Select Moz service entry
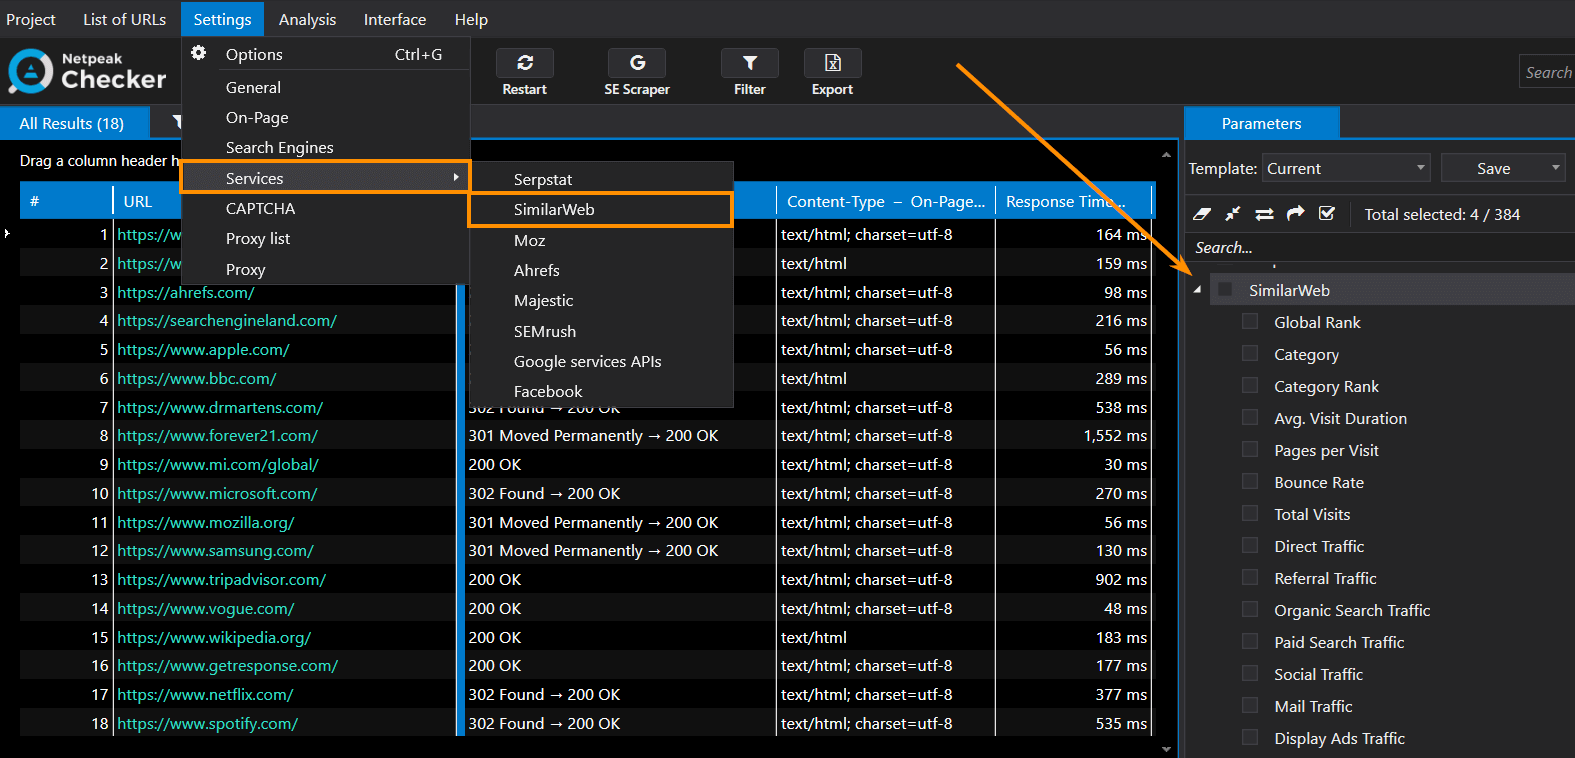1575x758 pixels. (601, 240)
